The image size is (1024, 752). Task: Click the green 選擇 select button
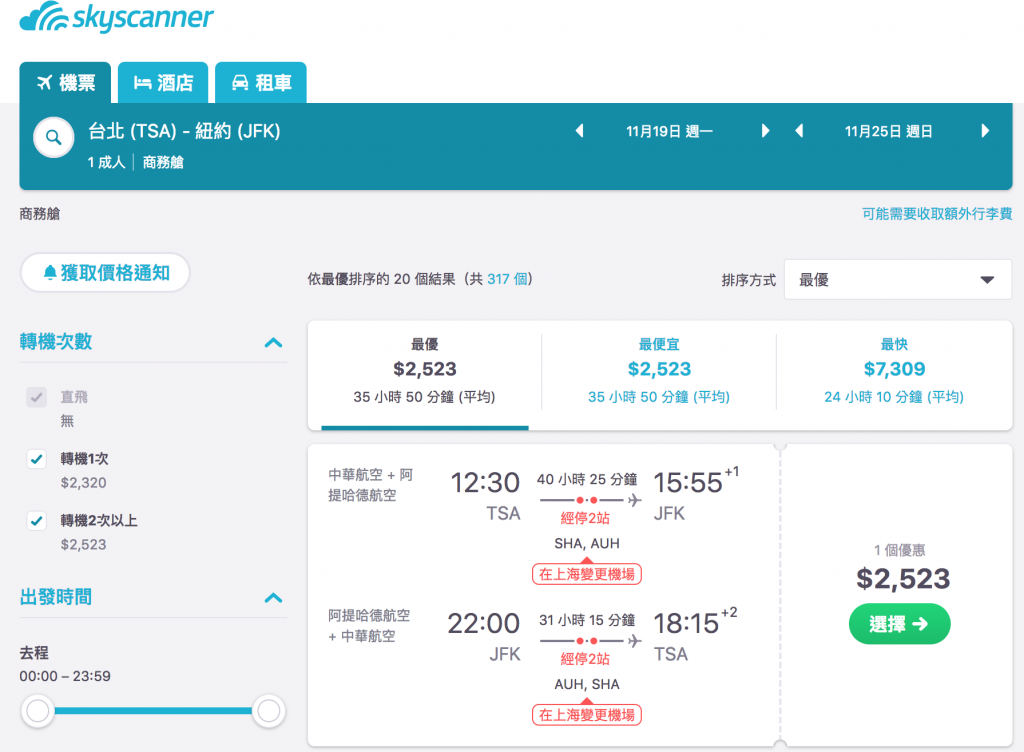click(x=899, y=624)
